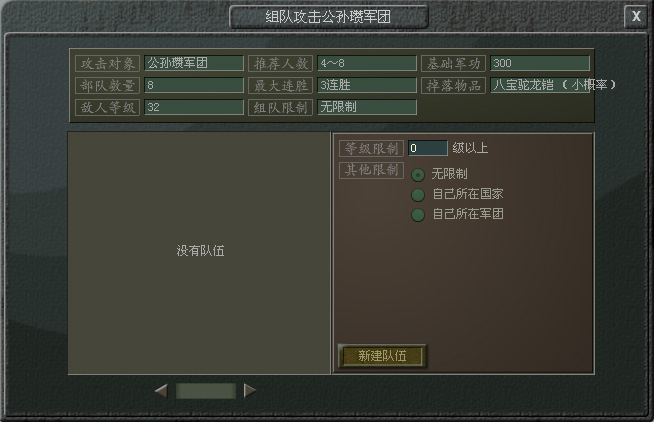Close the team attack dialog
The height and width of the screenshot is (422, 654).
[636, 16]
